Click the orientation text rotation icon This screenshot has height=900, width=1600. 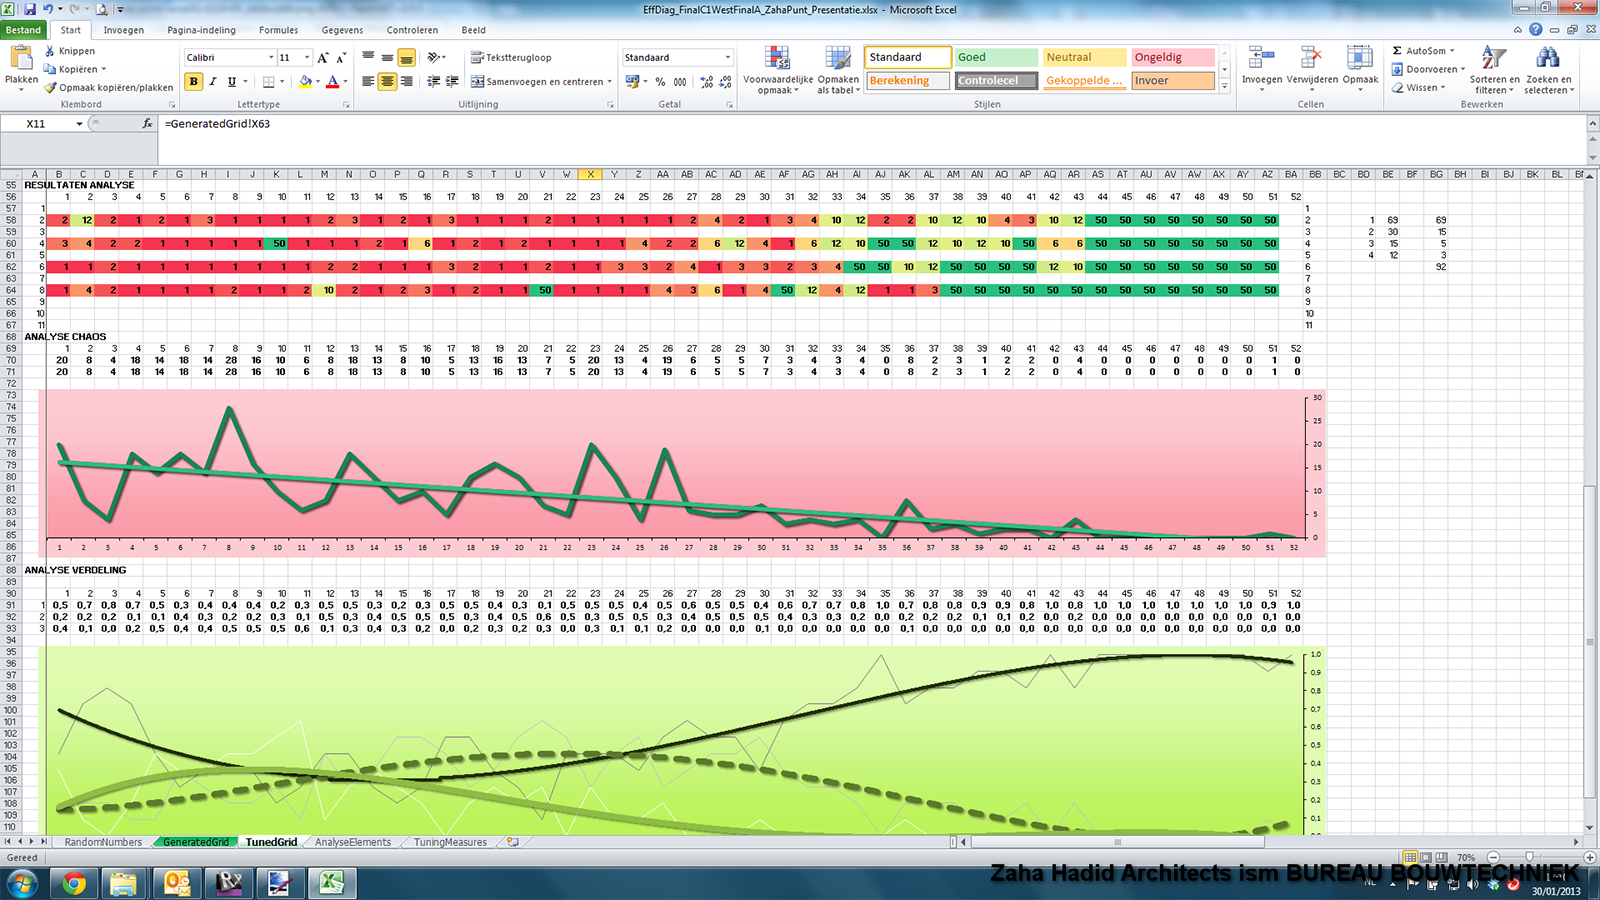point(433,58)
